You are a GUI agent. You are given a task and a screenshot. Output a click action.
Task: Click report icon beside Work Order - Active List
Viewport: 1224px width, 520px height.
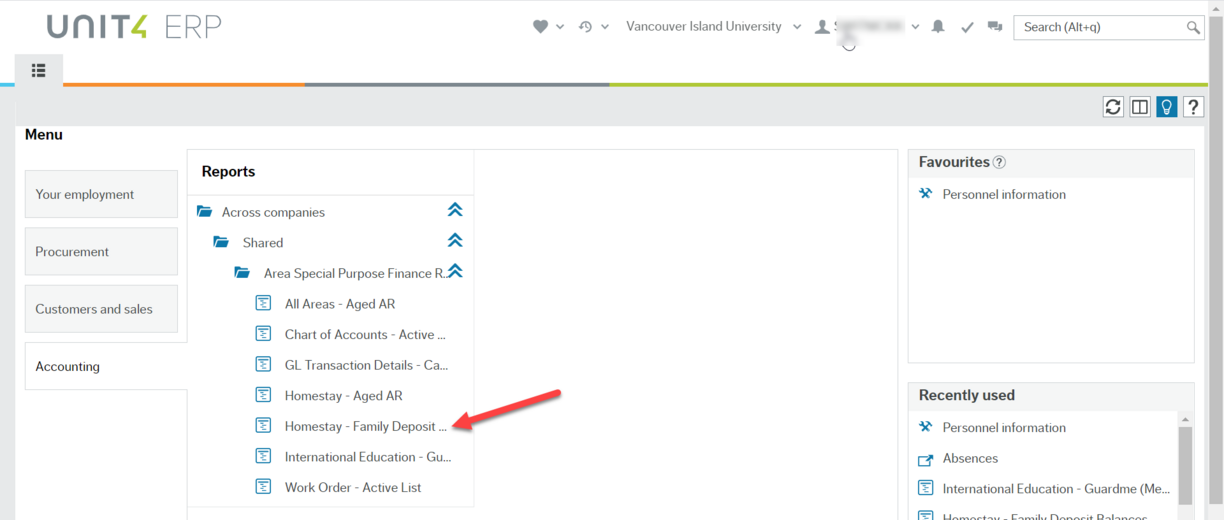(x=264, y=487)
